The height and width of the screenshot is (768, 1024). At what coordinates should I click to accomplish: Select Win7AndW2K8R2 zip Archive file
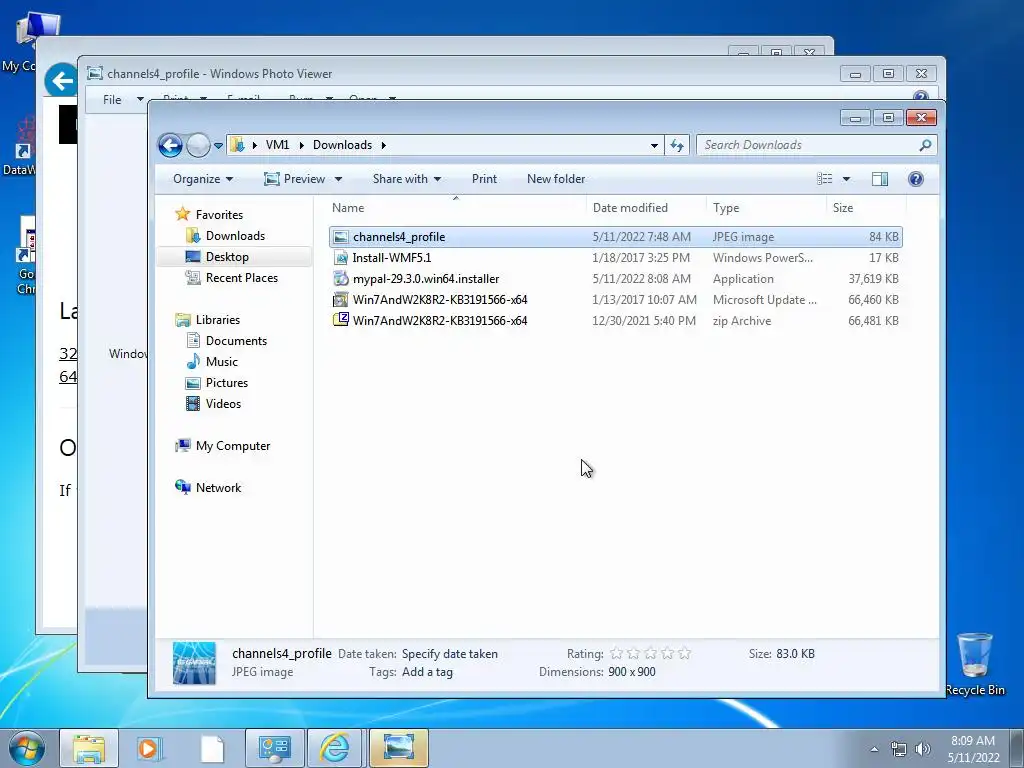click(x=616, y=321)
